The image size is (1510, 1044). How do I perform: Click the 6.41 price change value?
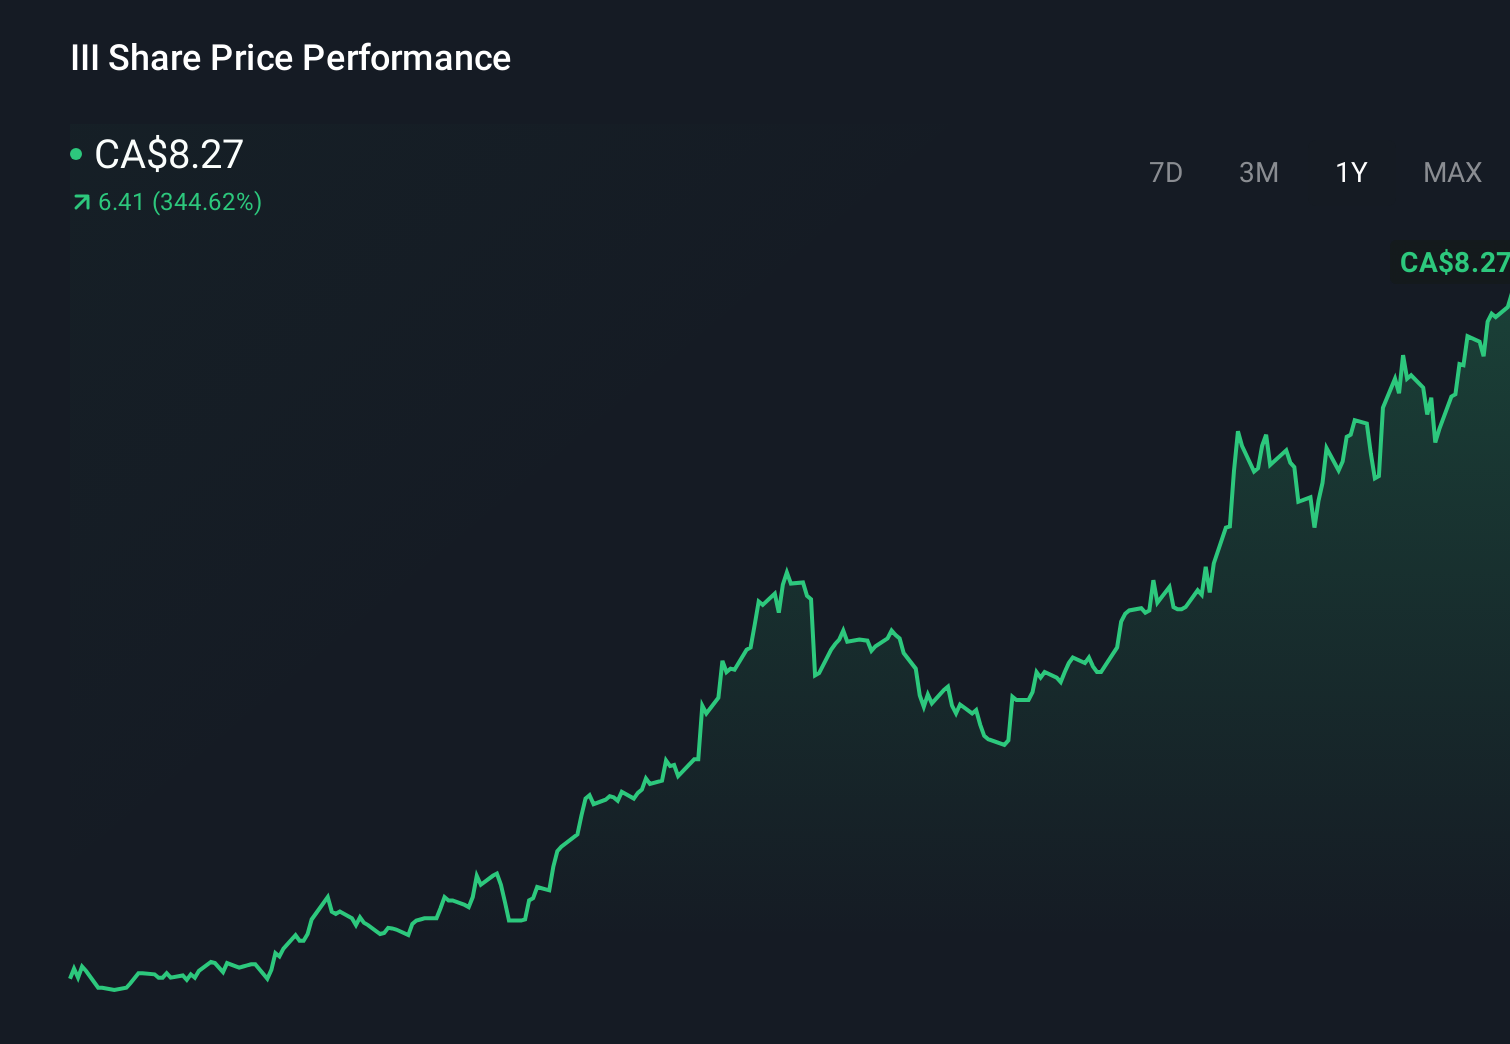click(x=119, y=202)
